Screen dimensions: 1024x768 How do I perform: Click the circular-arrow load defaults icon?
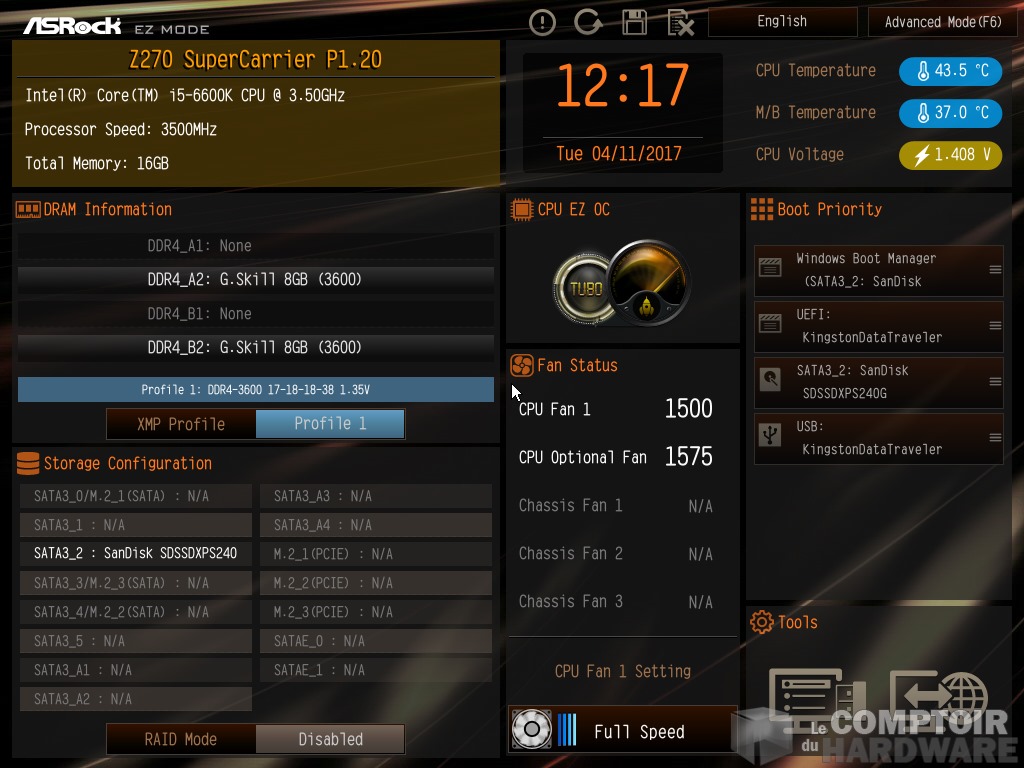pos(588,22)
